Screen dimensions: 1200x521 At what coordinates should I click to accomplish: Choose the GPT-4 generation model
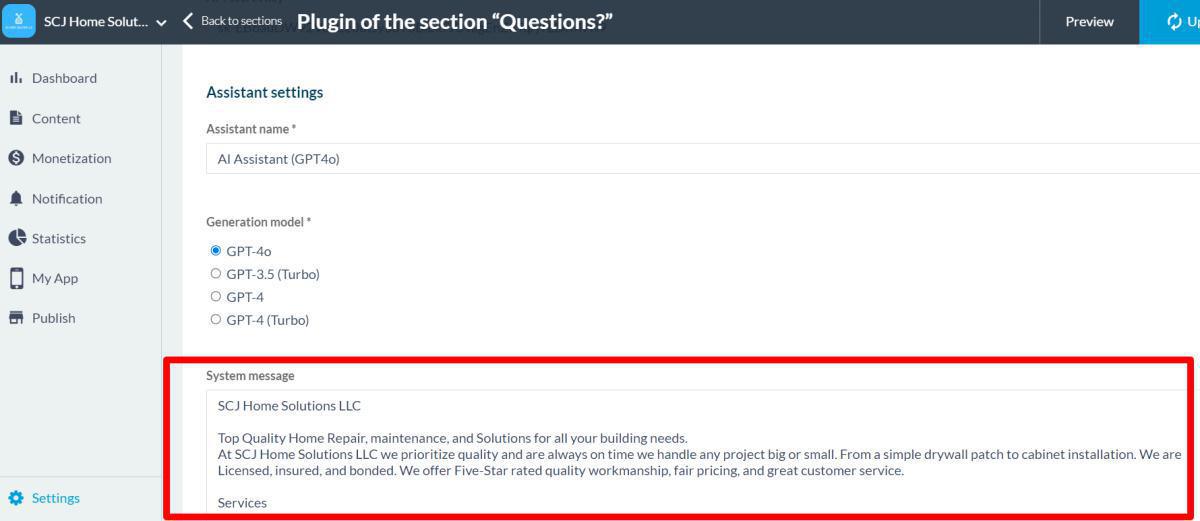pos(216,297)
